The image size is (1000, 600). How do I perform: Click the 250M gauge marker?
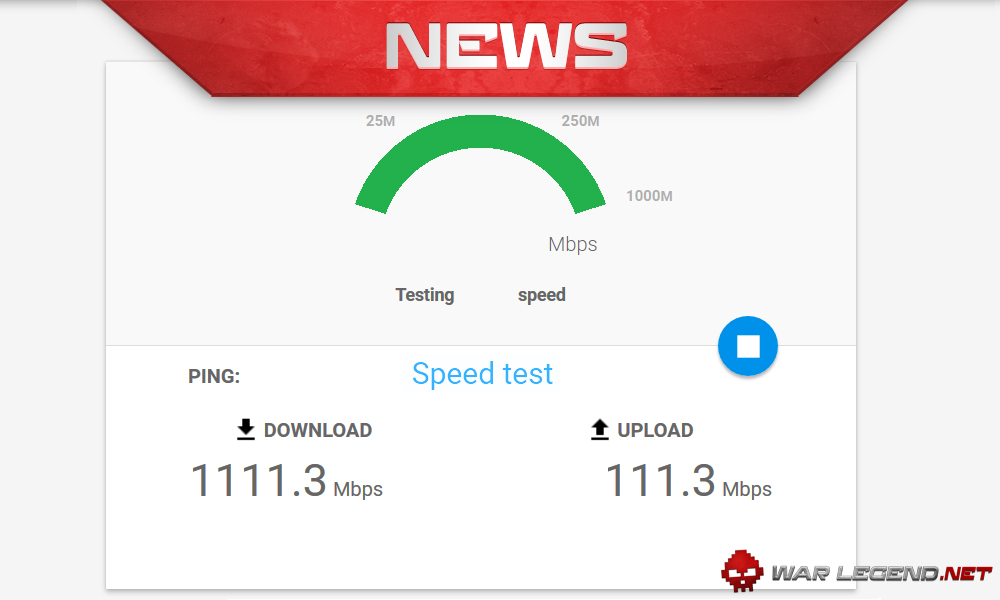click(x=580, y=121)
